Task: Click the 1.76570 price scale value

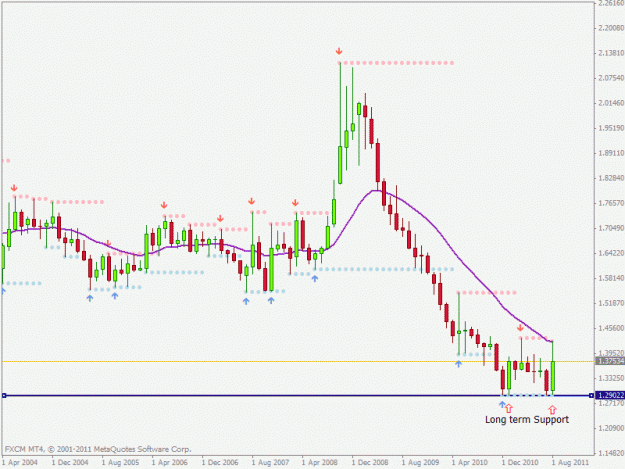Action: coord(611,203)
